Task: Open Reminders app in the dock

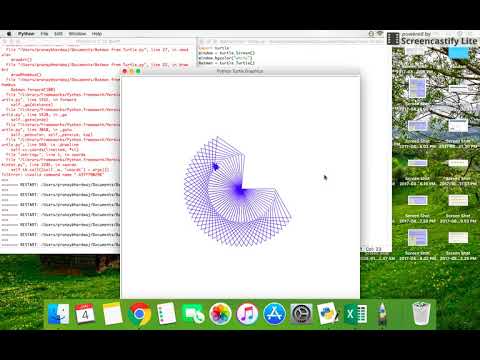Action: [x=166, y=314]
